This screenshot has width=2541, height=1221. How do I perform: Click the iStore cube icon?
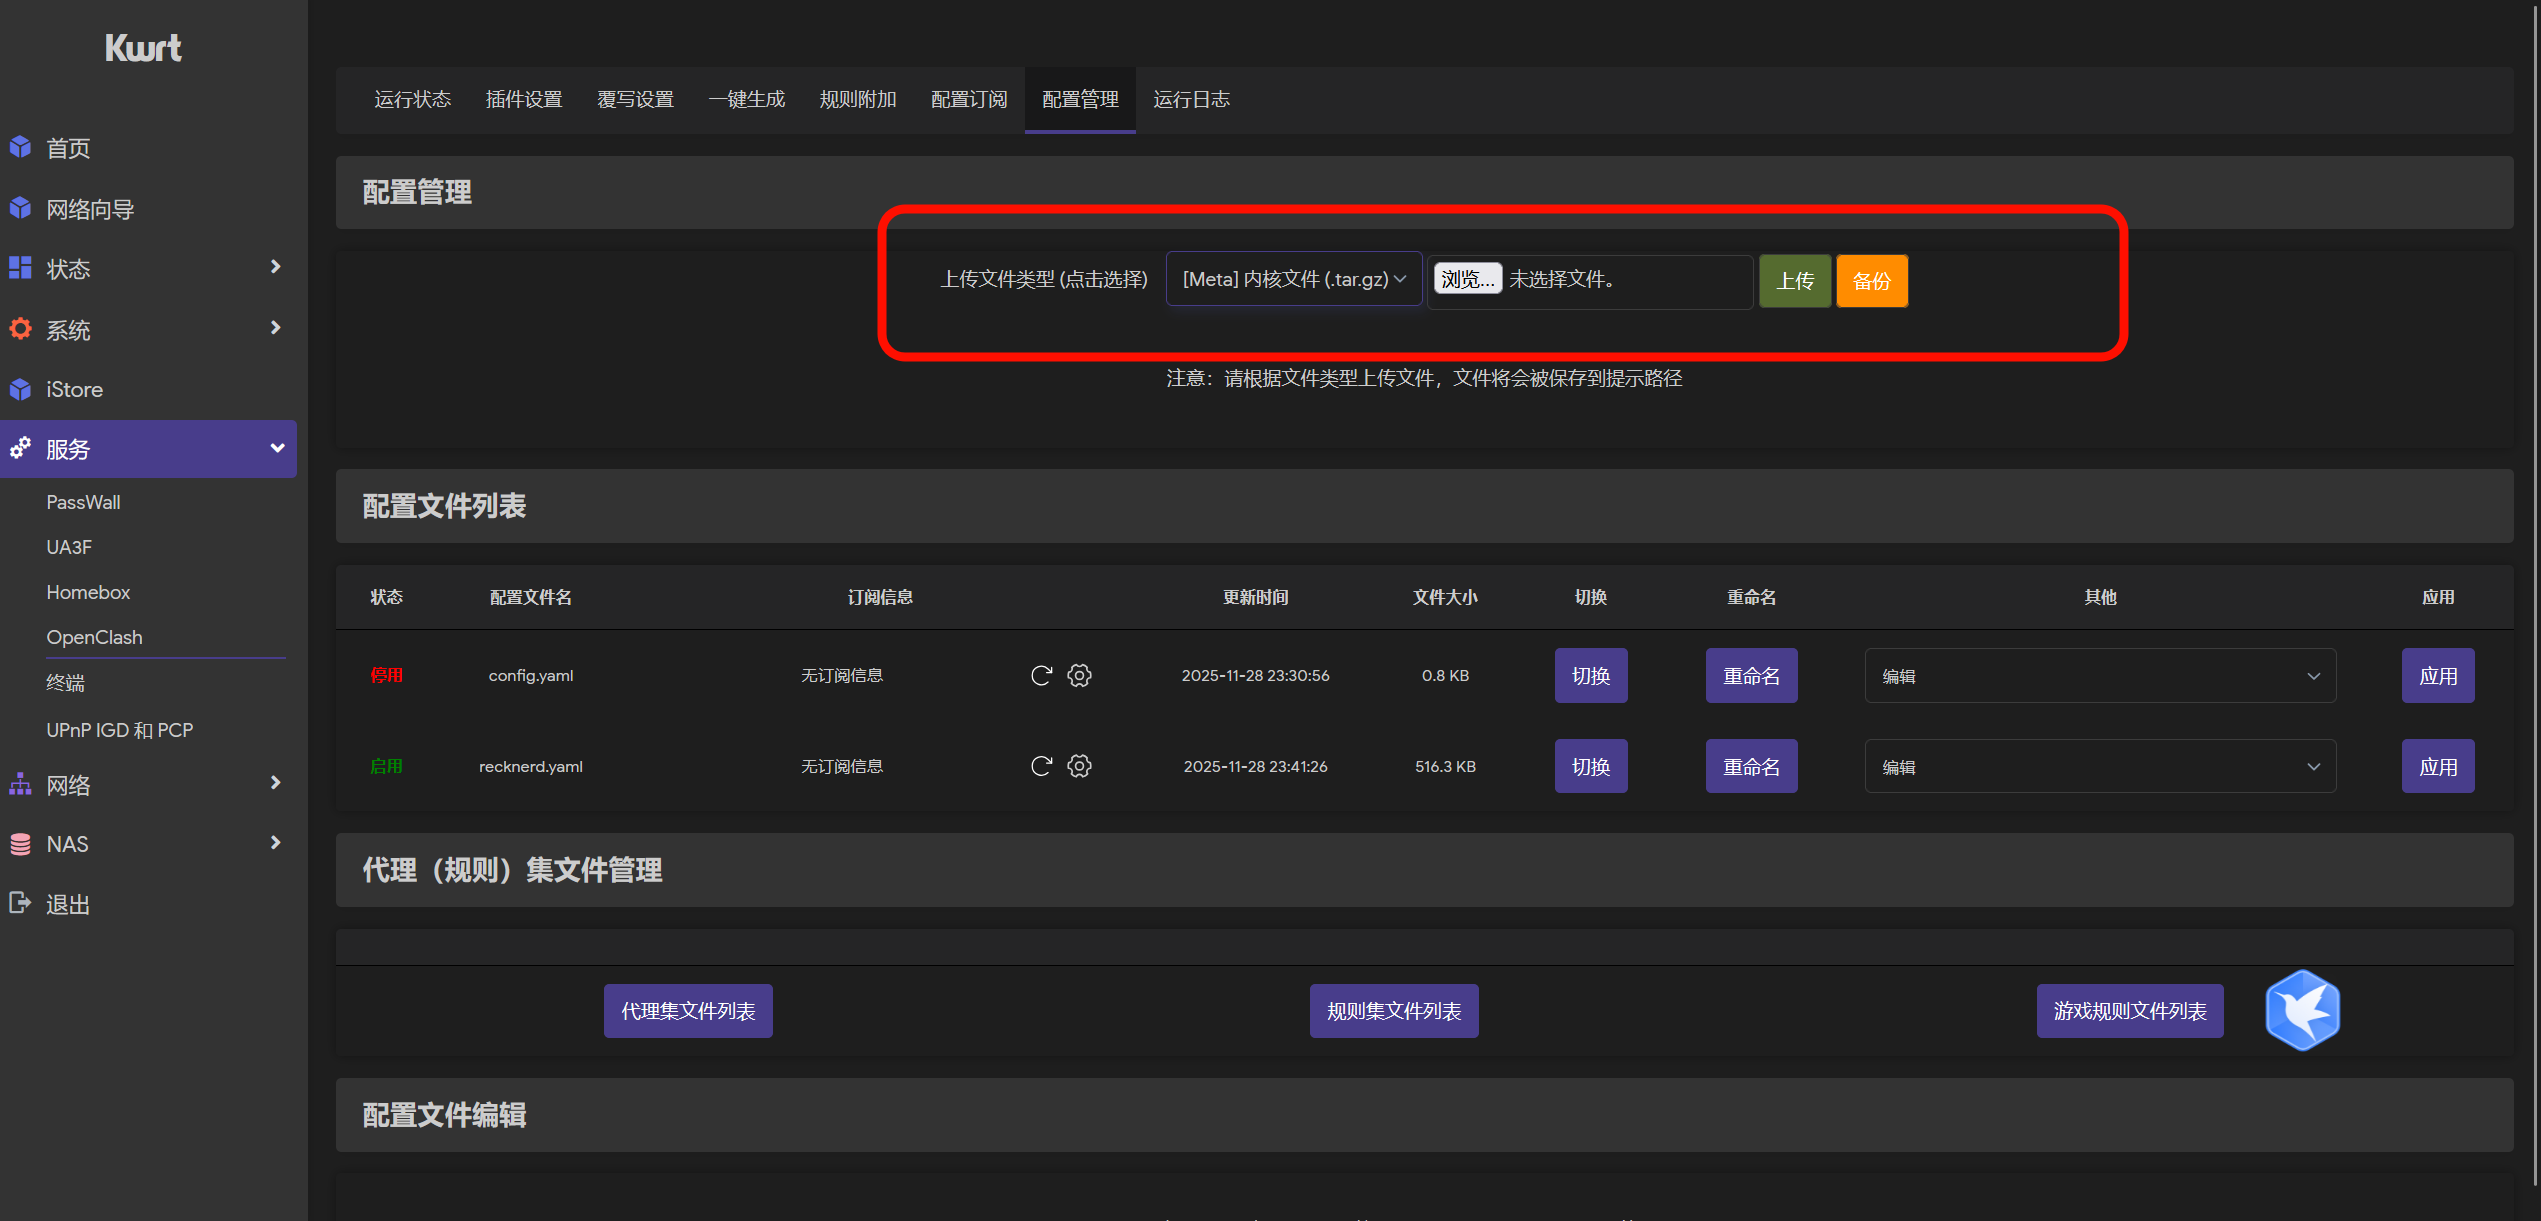click(20, 389)
